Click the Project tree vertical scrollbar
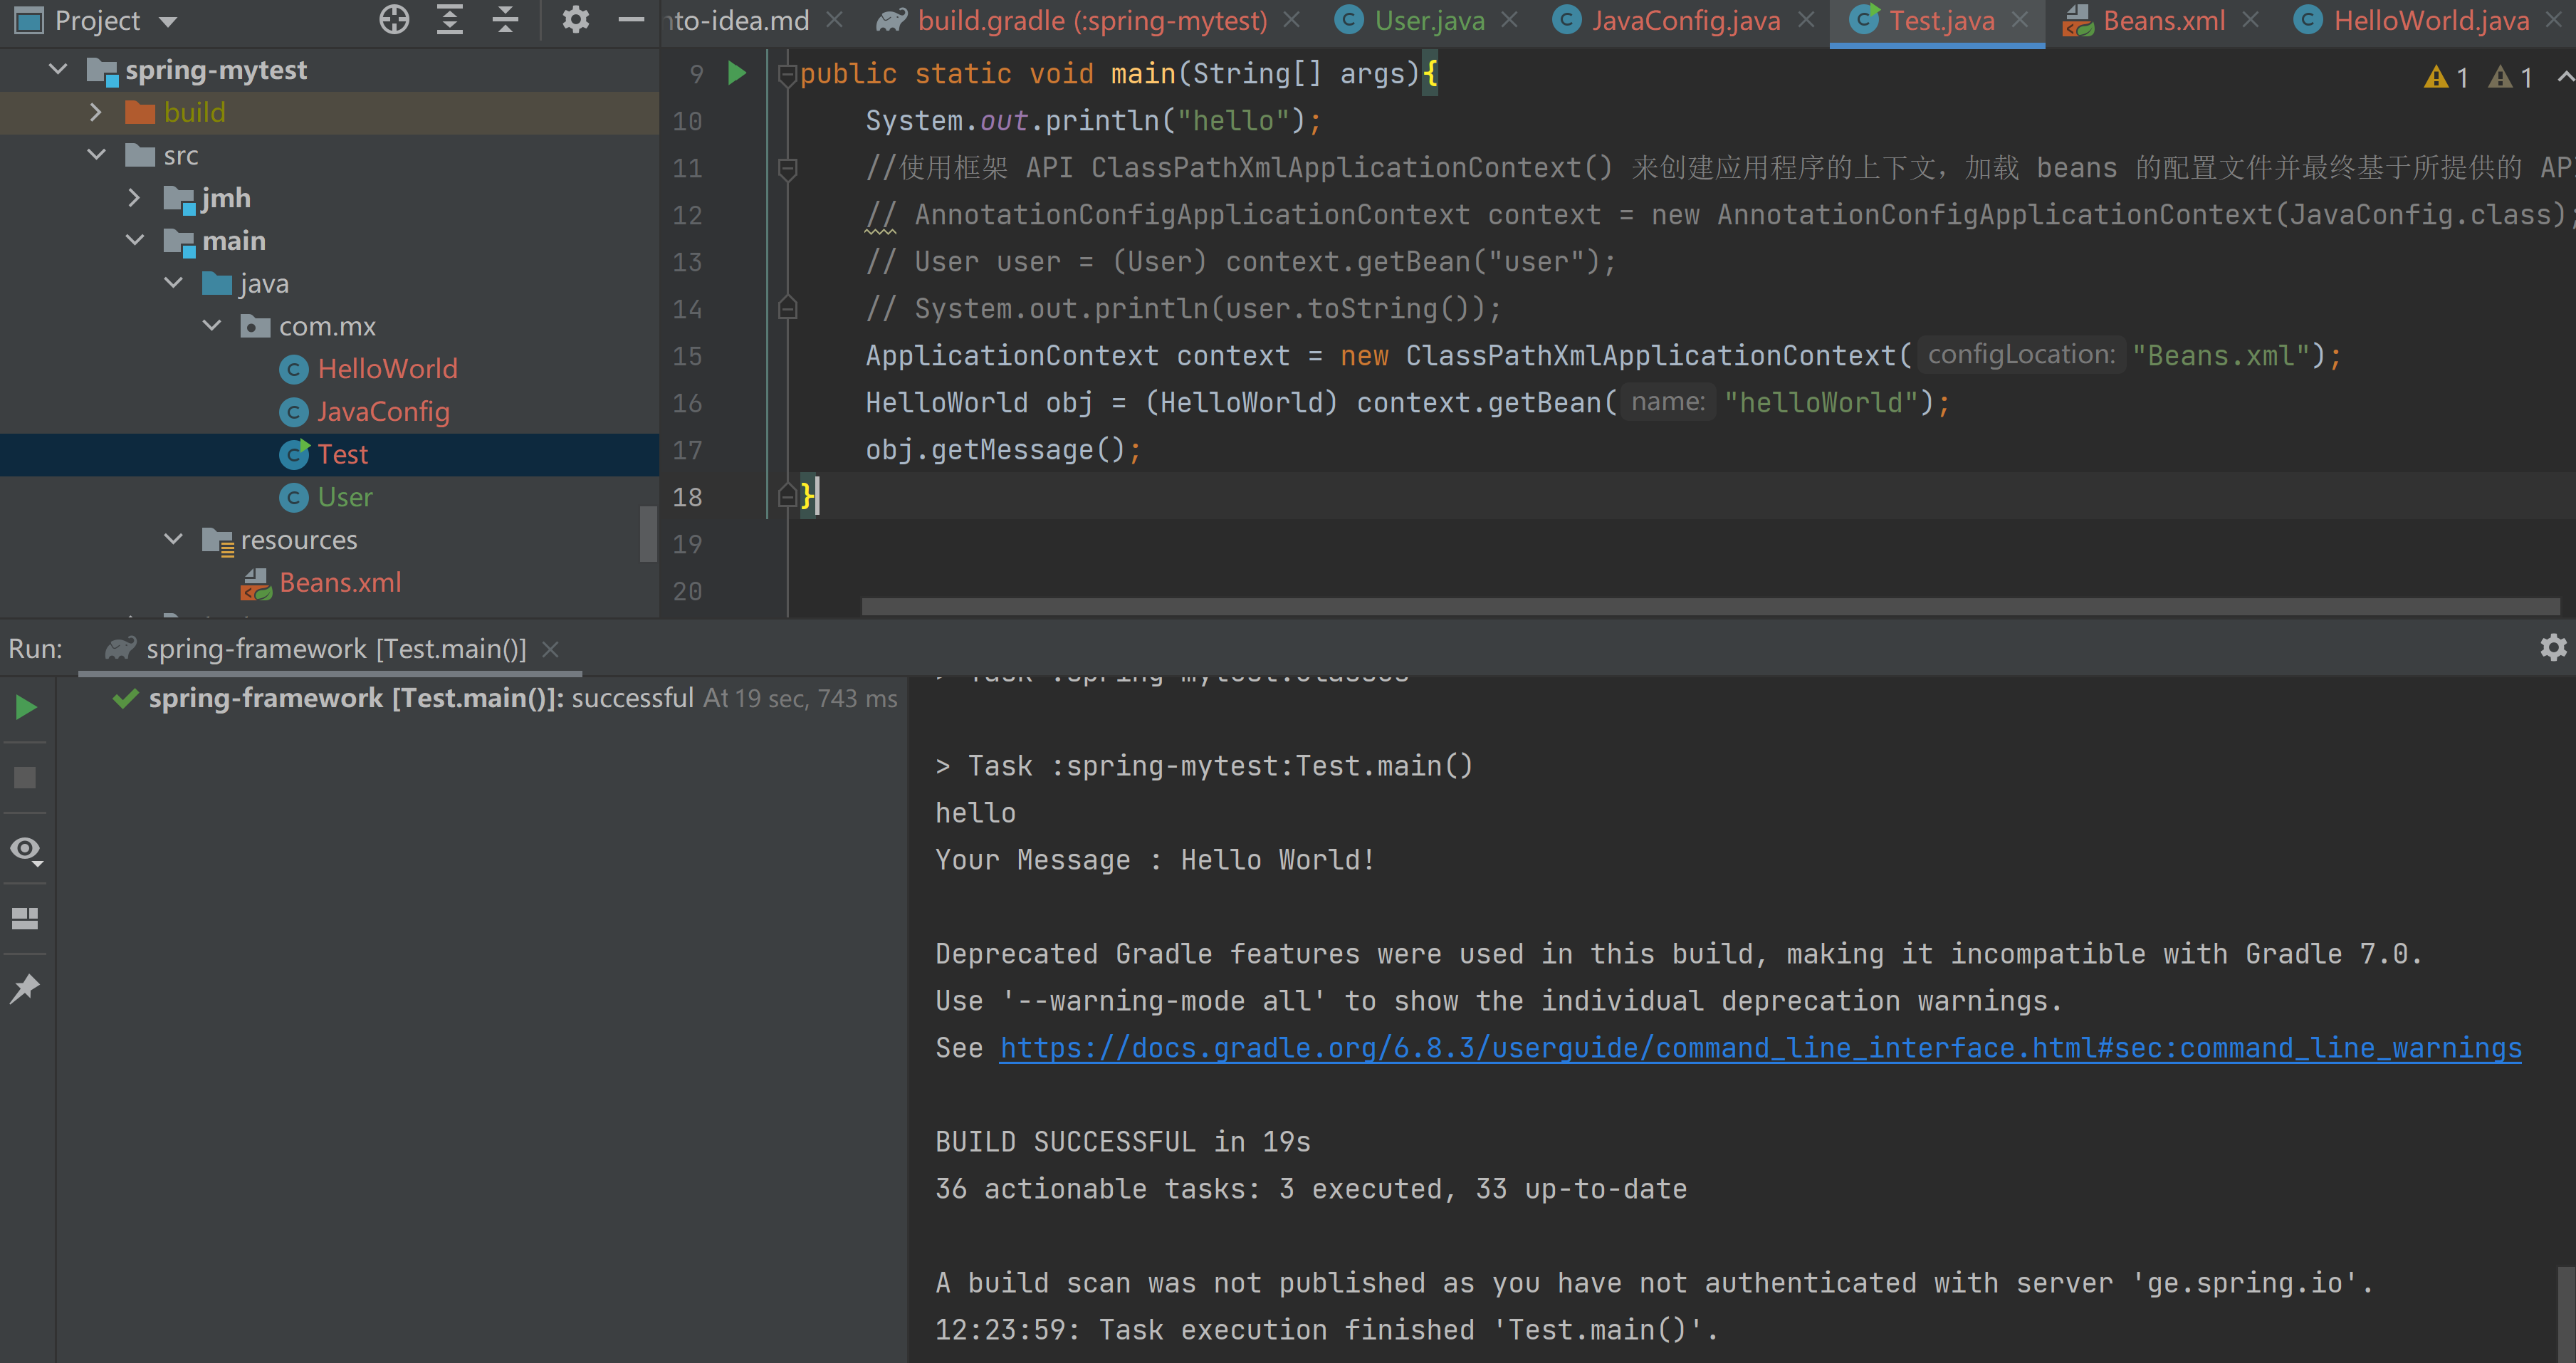The height and width of the screenshot is (1363, 2576). click(x=649, y=534)
